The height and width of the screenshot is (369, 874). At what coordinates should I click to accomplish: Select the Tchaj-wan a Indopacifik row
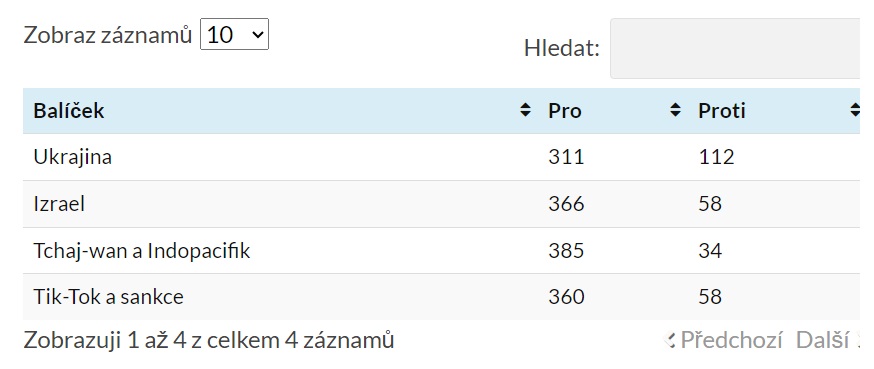441,251
